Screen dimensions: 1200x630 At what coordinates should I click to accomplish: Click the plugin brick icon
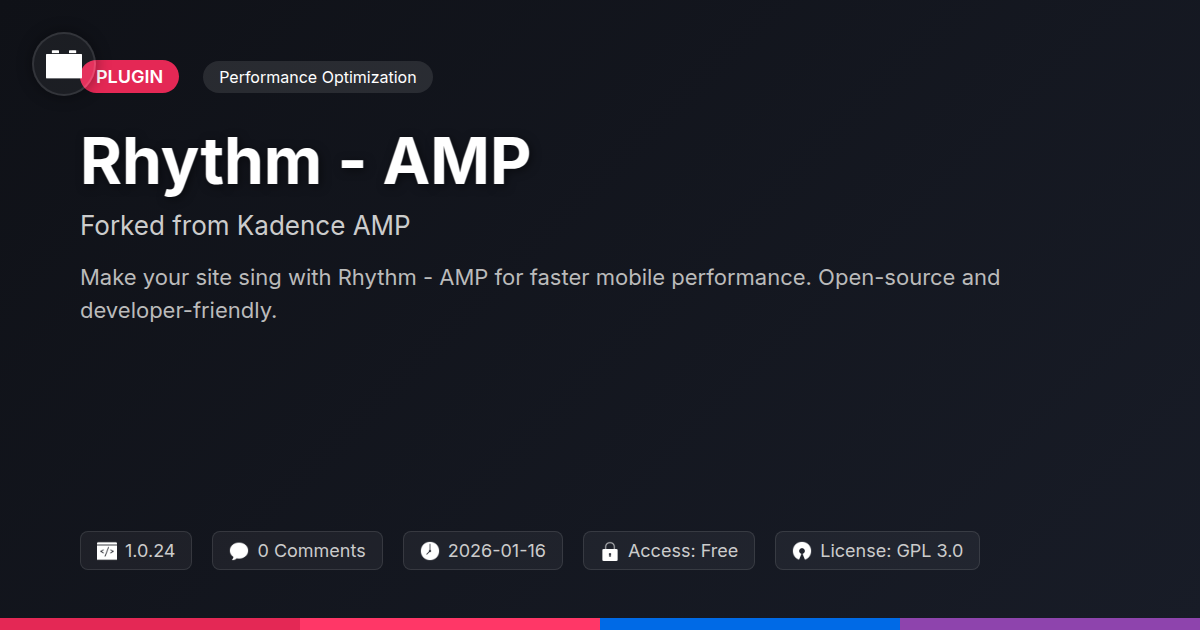pos(64,65)
